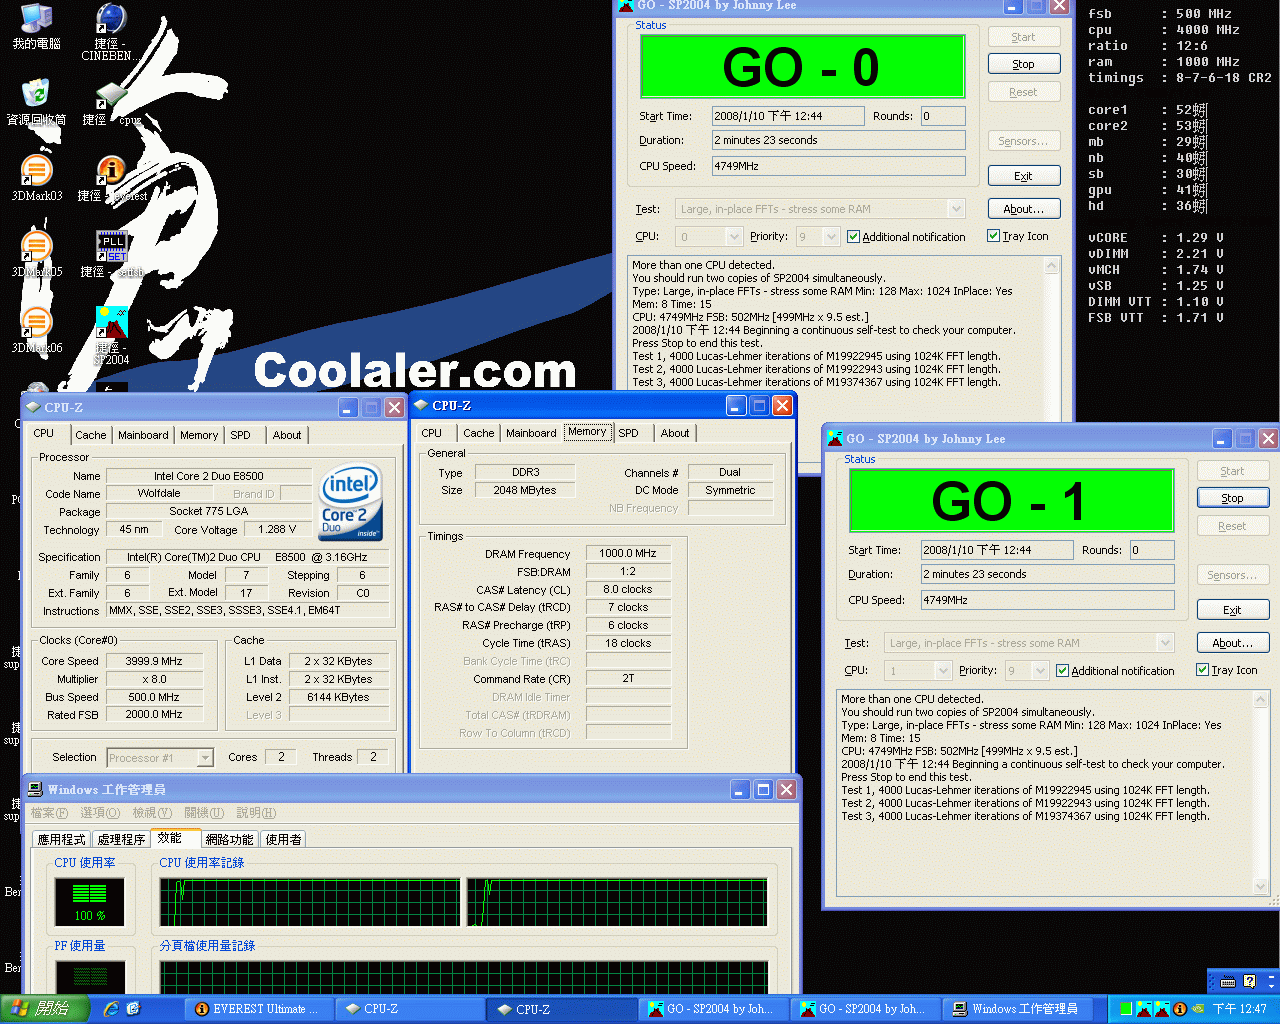Viewport: 1280px width, 1024px height.
Task: Click the Start Time field in GO - 0 window
Action: coord(788,116)
